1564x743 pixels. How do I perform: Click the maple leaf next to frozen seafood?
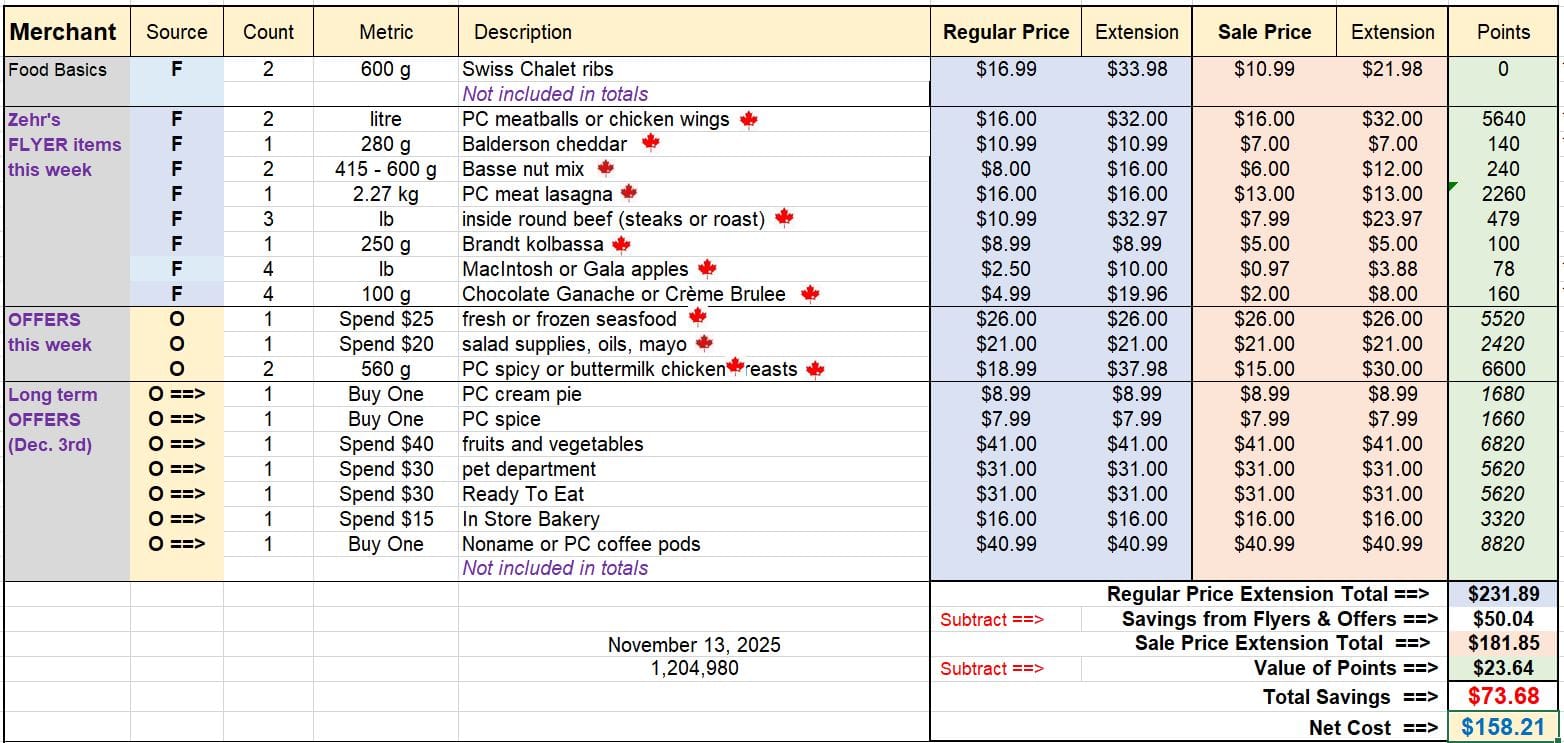click(x=697, y=318)
